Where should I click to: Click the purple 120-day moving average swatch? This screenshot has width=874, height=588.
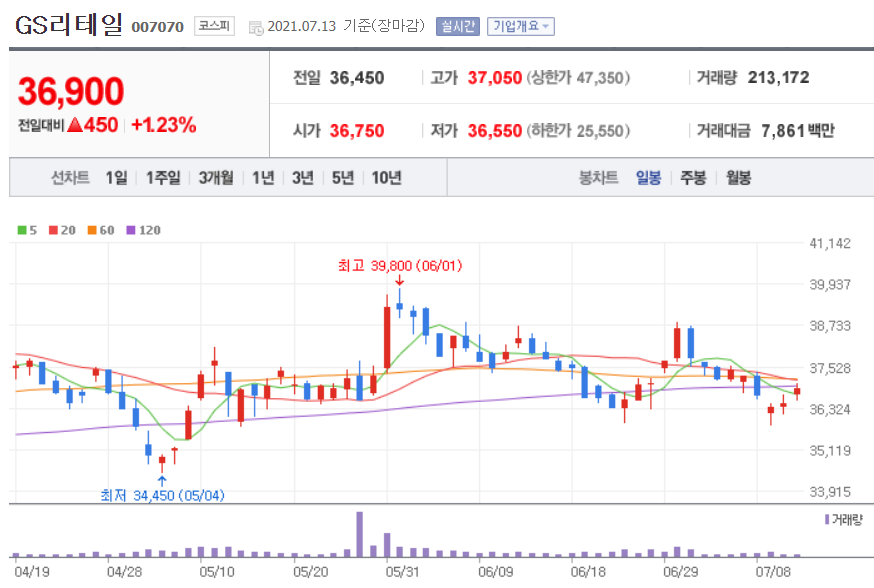click(x=131, y=230)
